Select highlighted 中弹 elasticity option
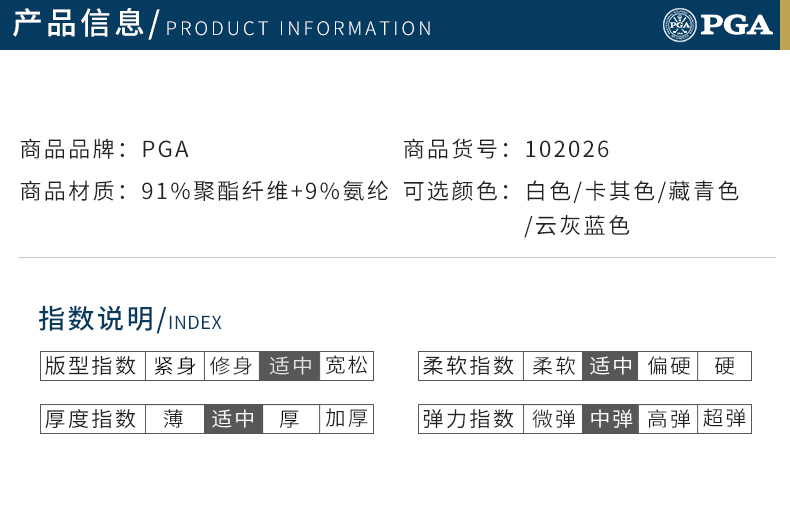 (x=611, y=419)
